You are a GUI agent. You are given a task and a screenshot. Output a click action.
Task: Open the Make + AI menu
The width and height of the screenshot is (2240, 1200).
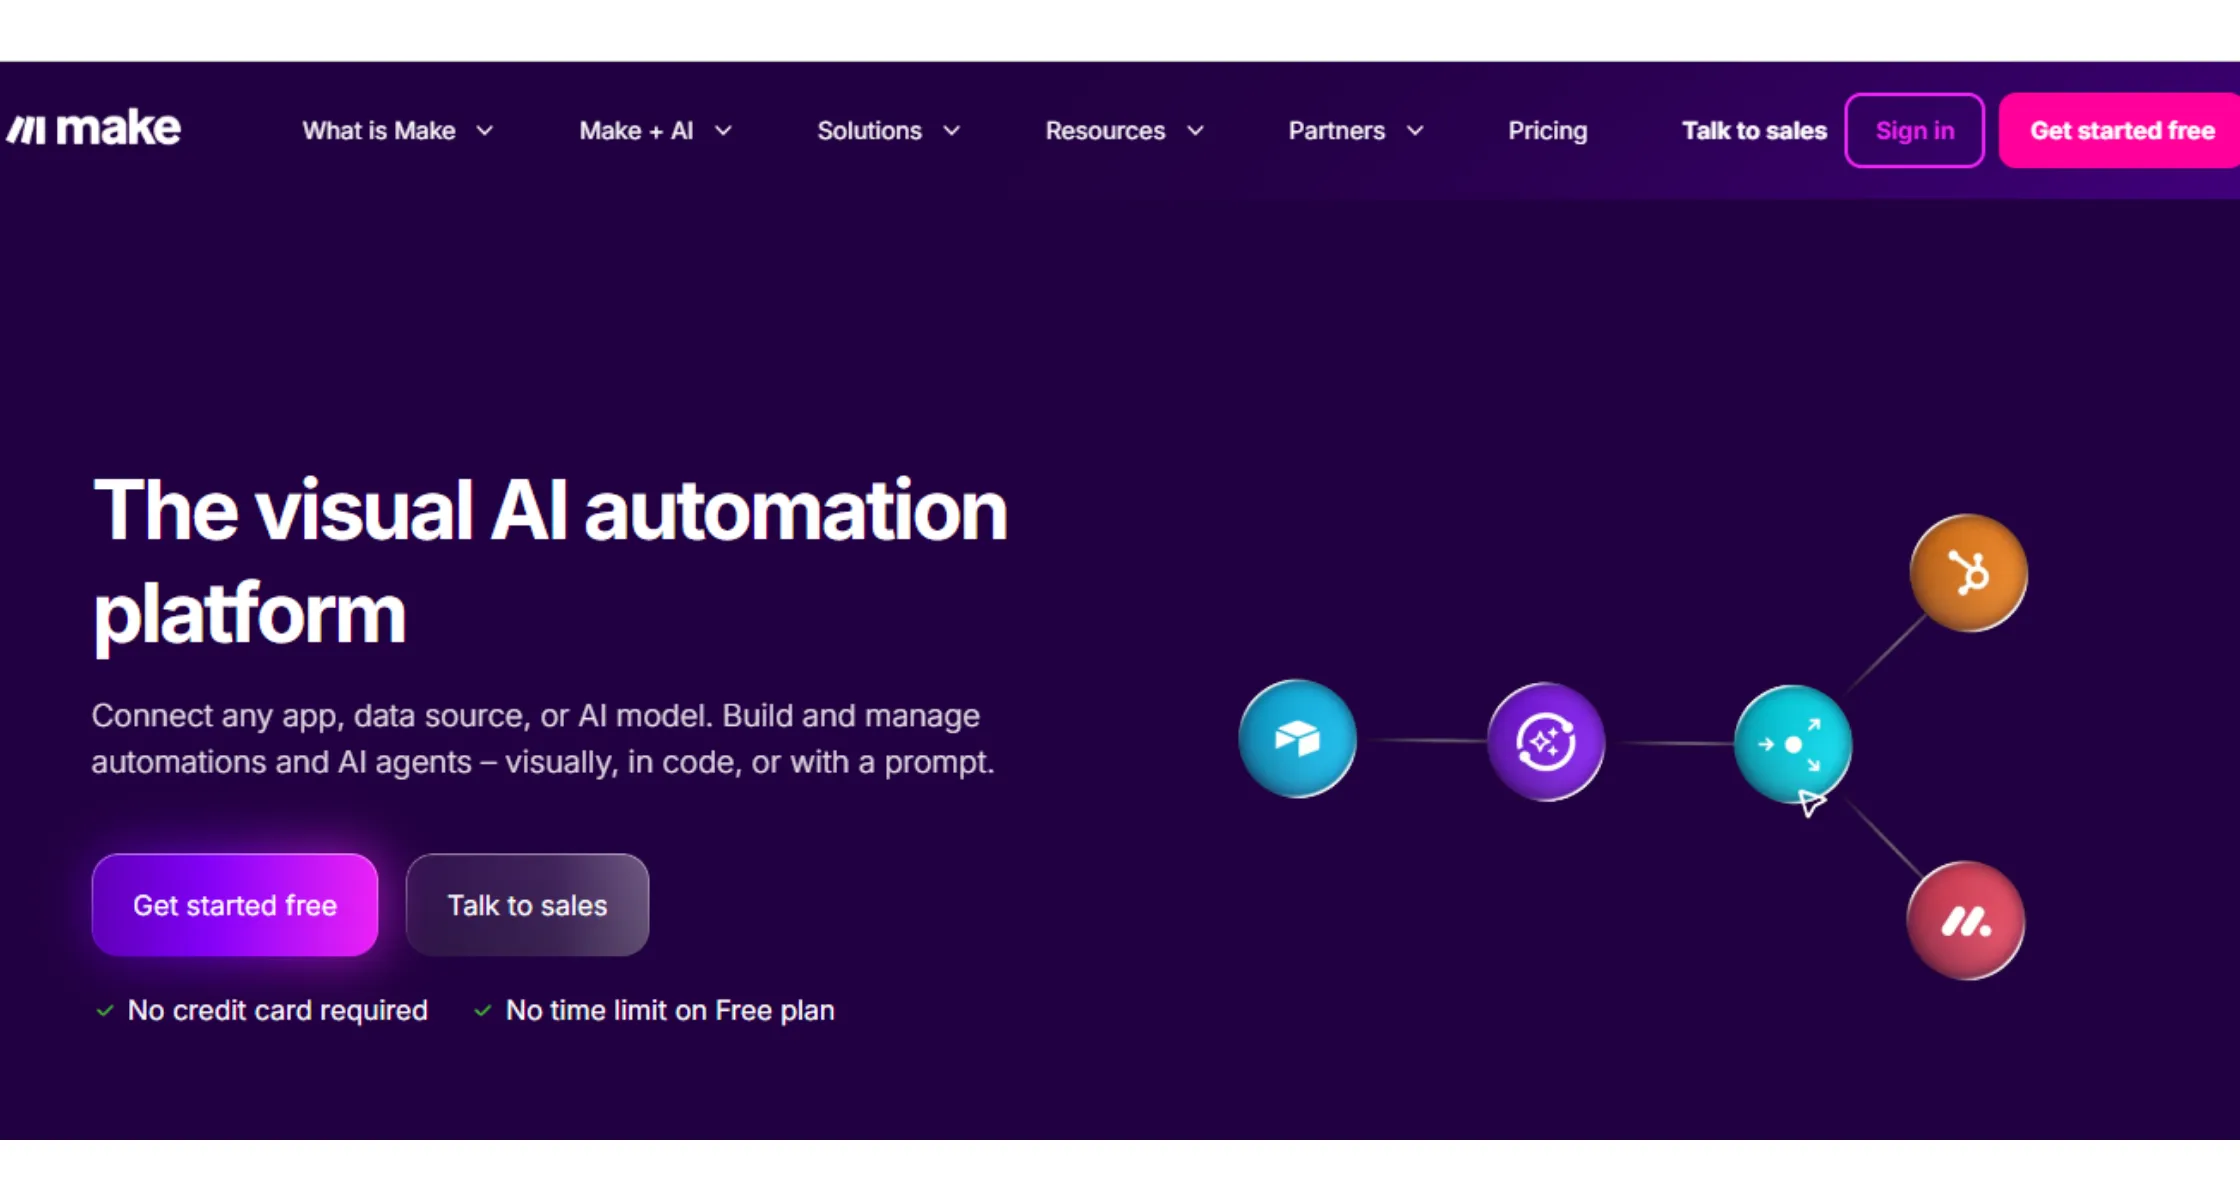pos(636,131)
